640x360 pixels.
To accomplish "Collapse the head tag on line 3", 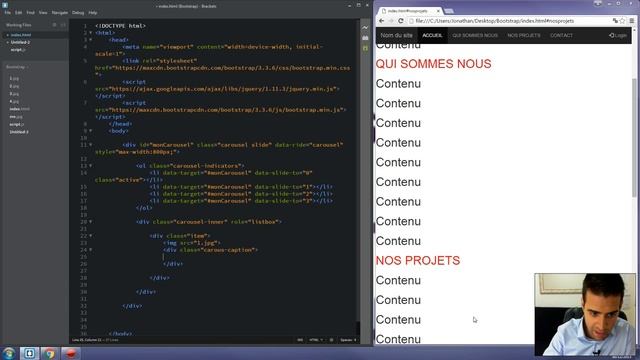I will tap(91, 40).
